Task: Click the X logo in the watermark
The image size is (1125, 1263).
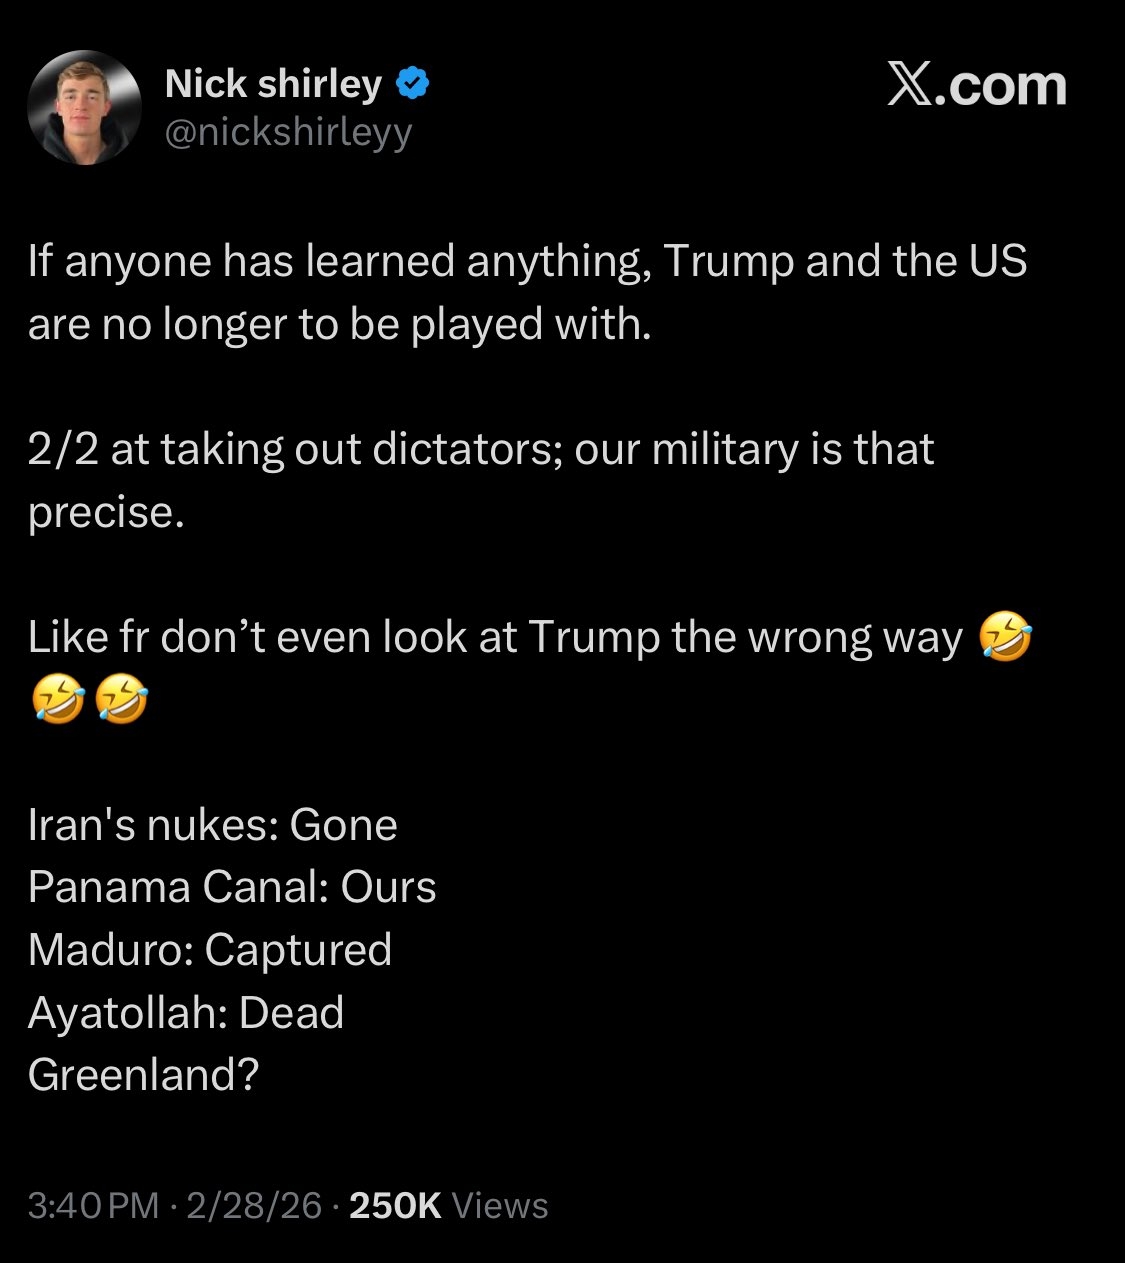Action: (x=910, y=87)
